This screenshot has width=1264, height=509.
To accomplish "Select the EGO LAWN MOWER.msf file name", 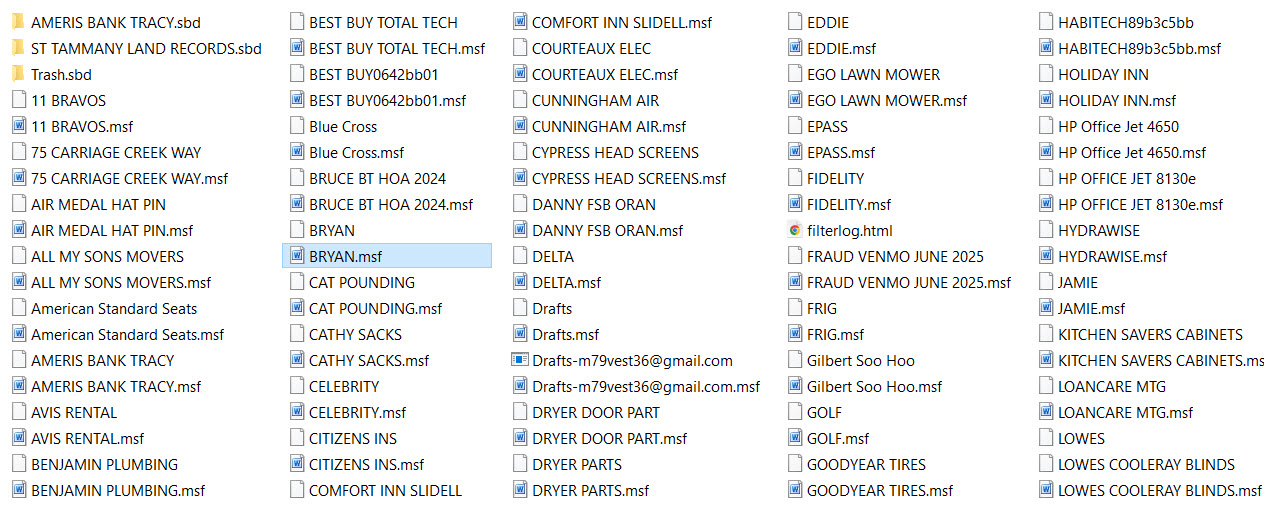I will click(887, 100).
